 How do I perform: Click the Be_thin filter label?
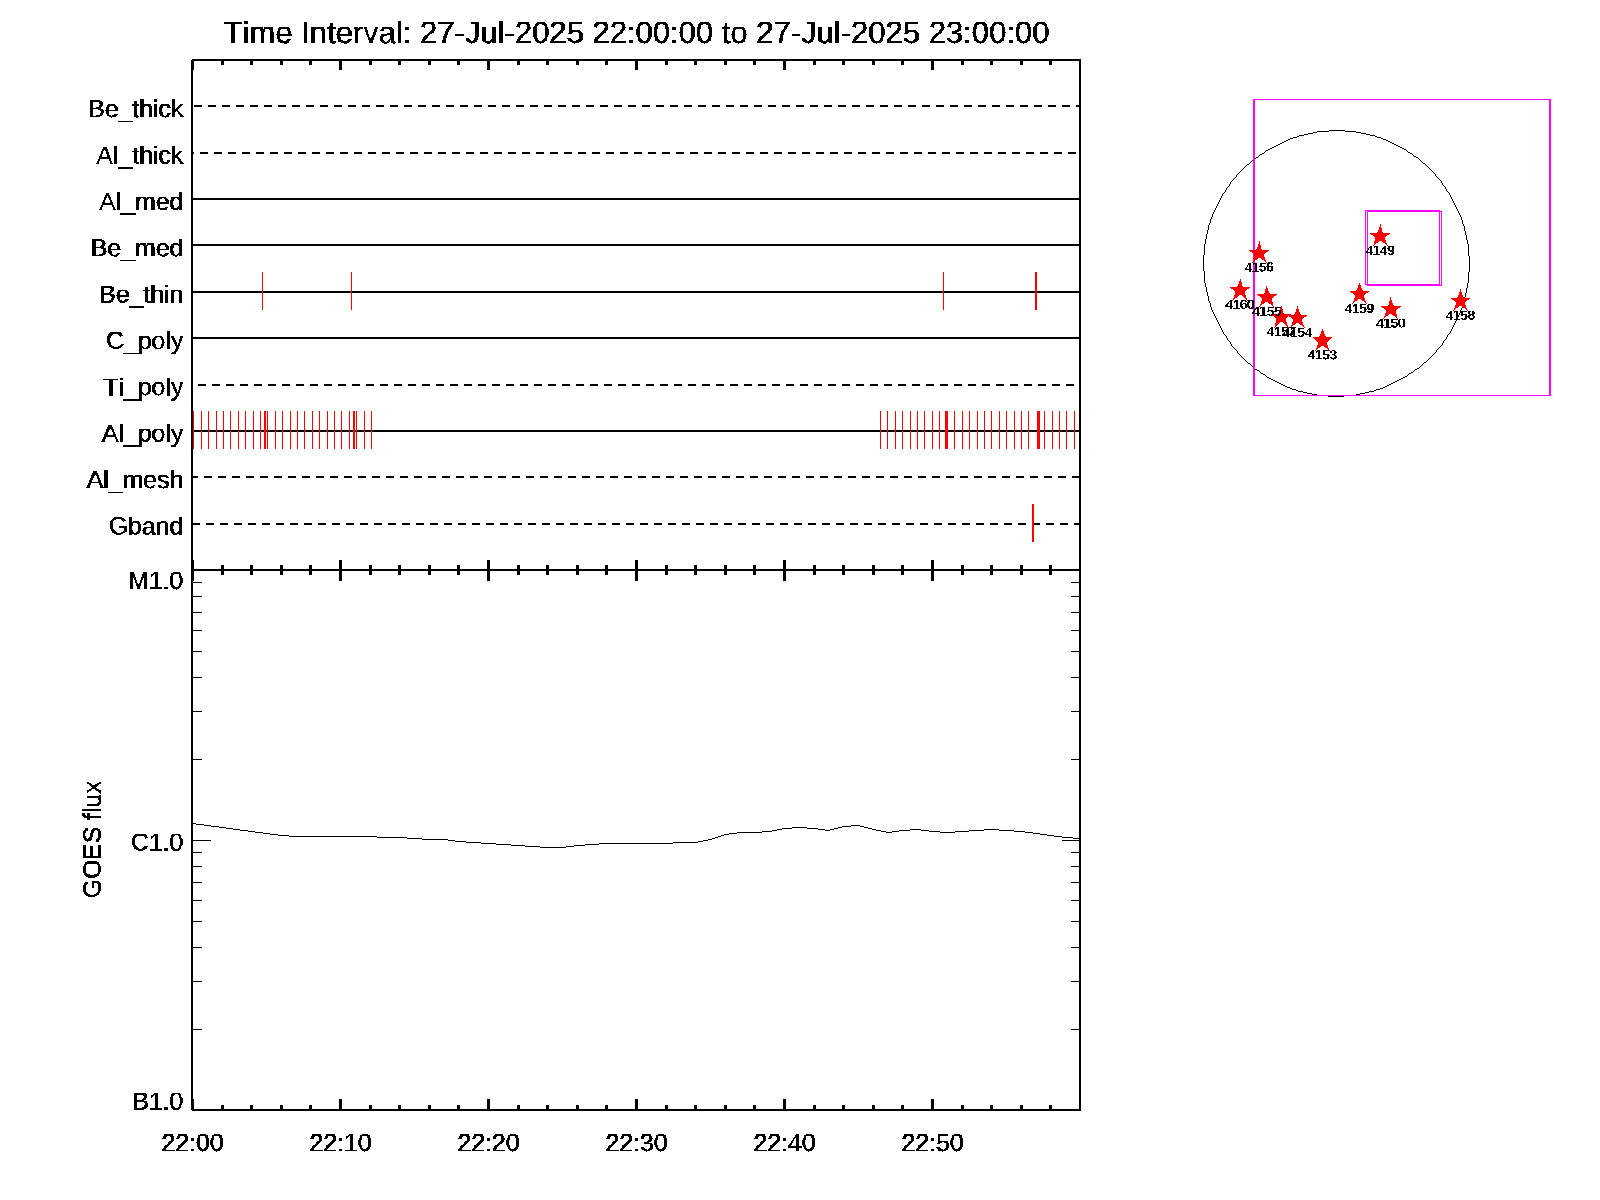click(x=141, y=295)
